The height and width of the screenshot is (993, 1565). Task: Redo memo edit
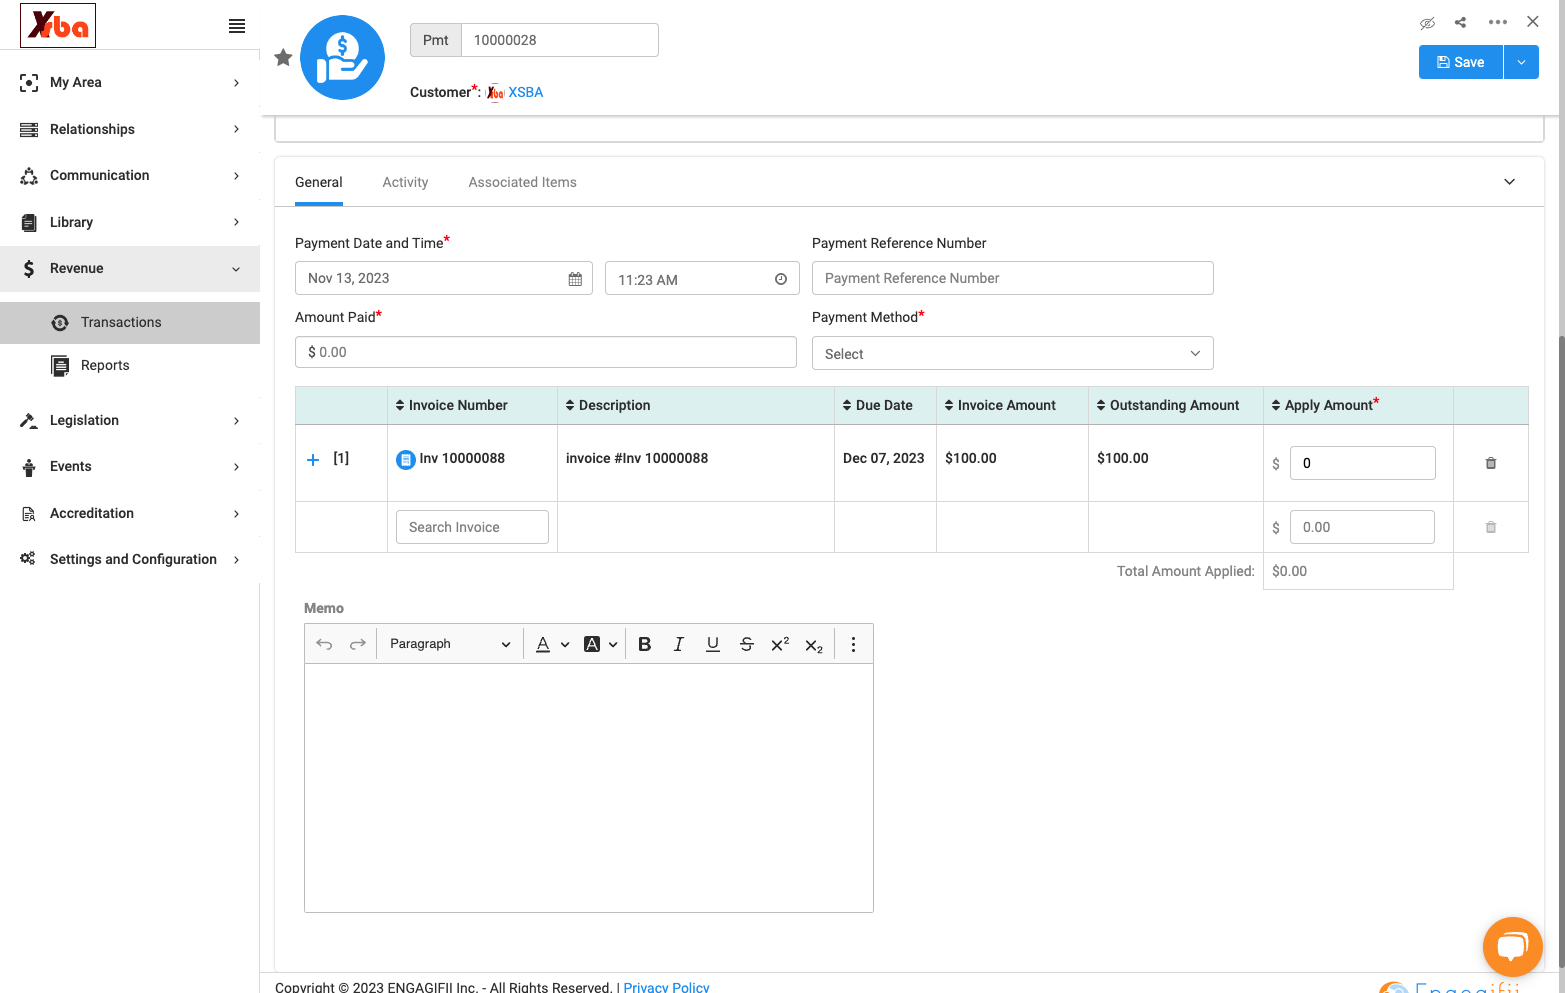tap(358, 644)
